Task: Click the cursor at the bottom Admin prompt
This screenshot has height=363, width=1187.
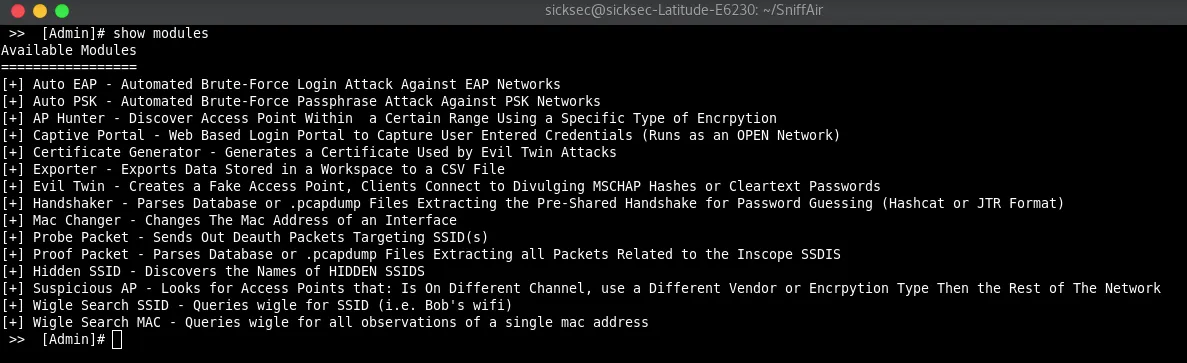Action: pos(117,340)
